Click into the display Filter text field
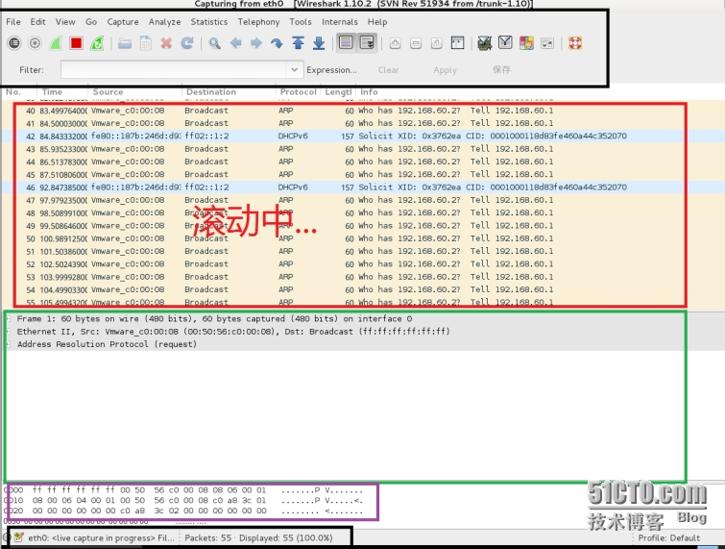Viewport: 725px width, 549px height. [174, 70]
